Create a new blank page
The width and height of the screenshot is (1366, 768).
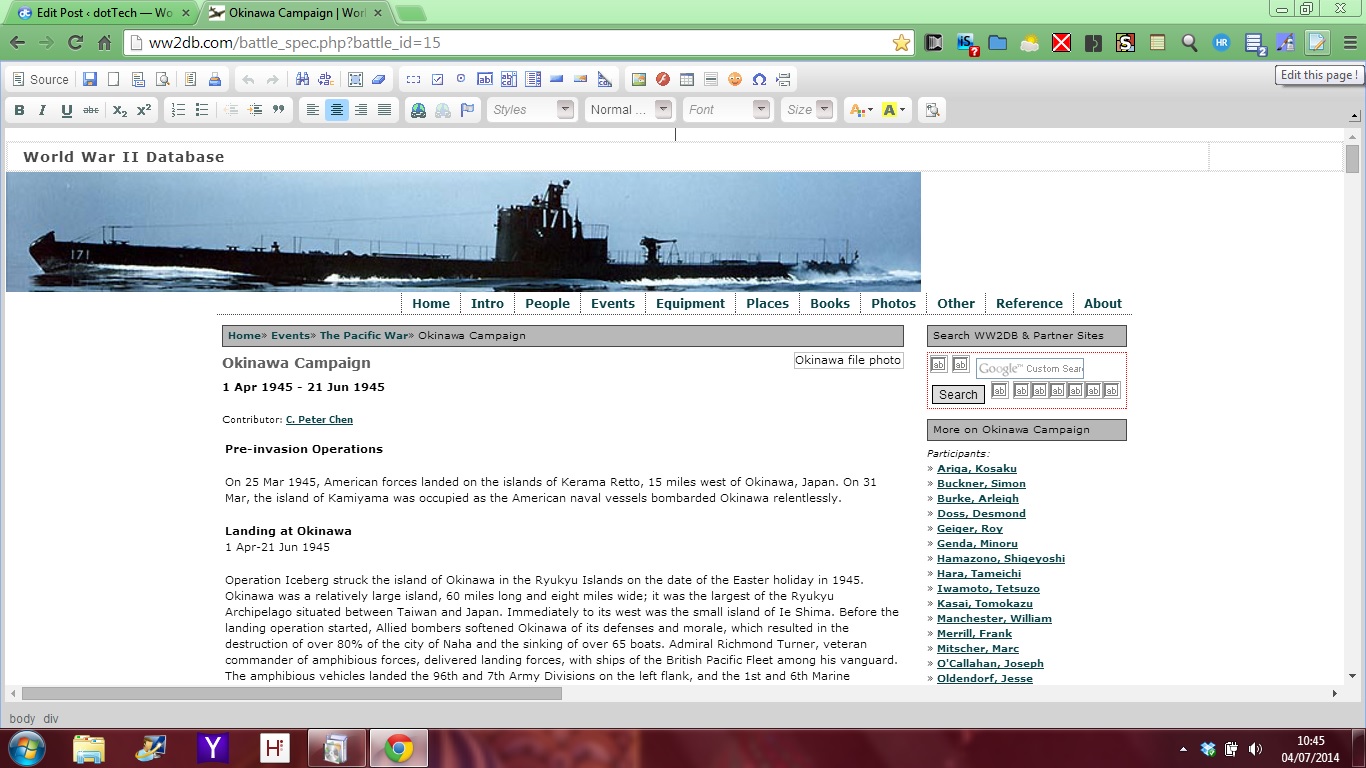coord(114,79)
